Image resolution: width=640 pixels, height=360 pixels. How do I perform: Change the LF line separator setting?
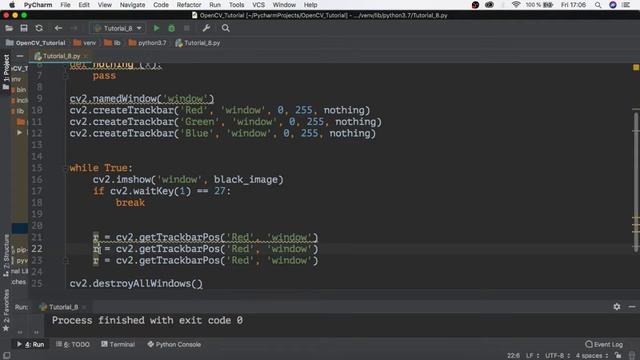coord(532,356)
